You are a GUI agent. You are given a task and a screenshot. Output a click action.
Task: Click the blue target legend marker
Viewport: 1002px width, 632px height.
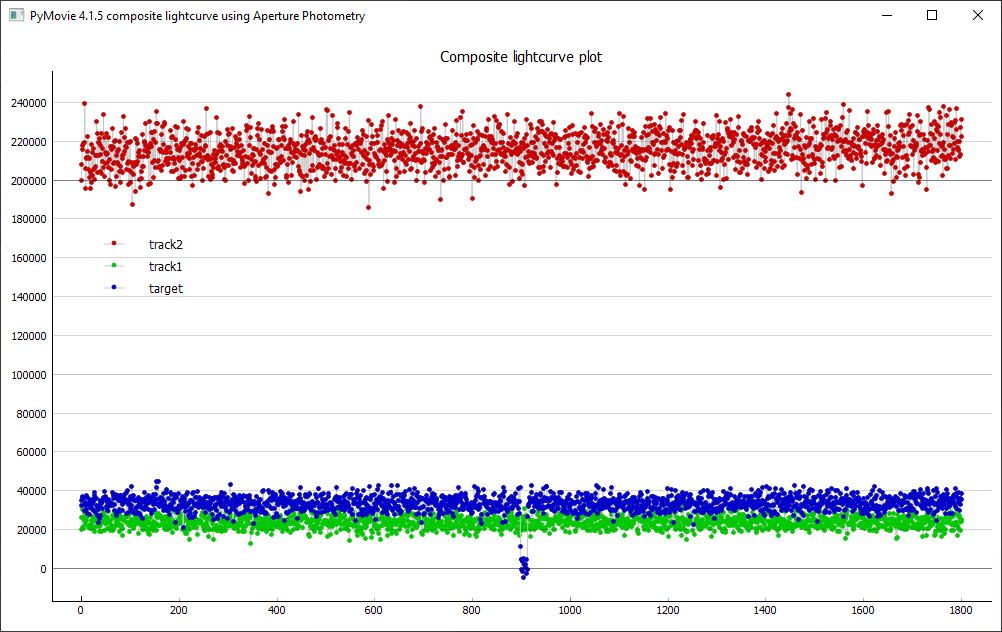click(114, 288)
